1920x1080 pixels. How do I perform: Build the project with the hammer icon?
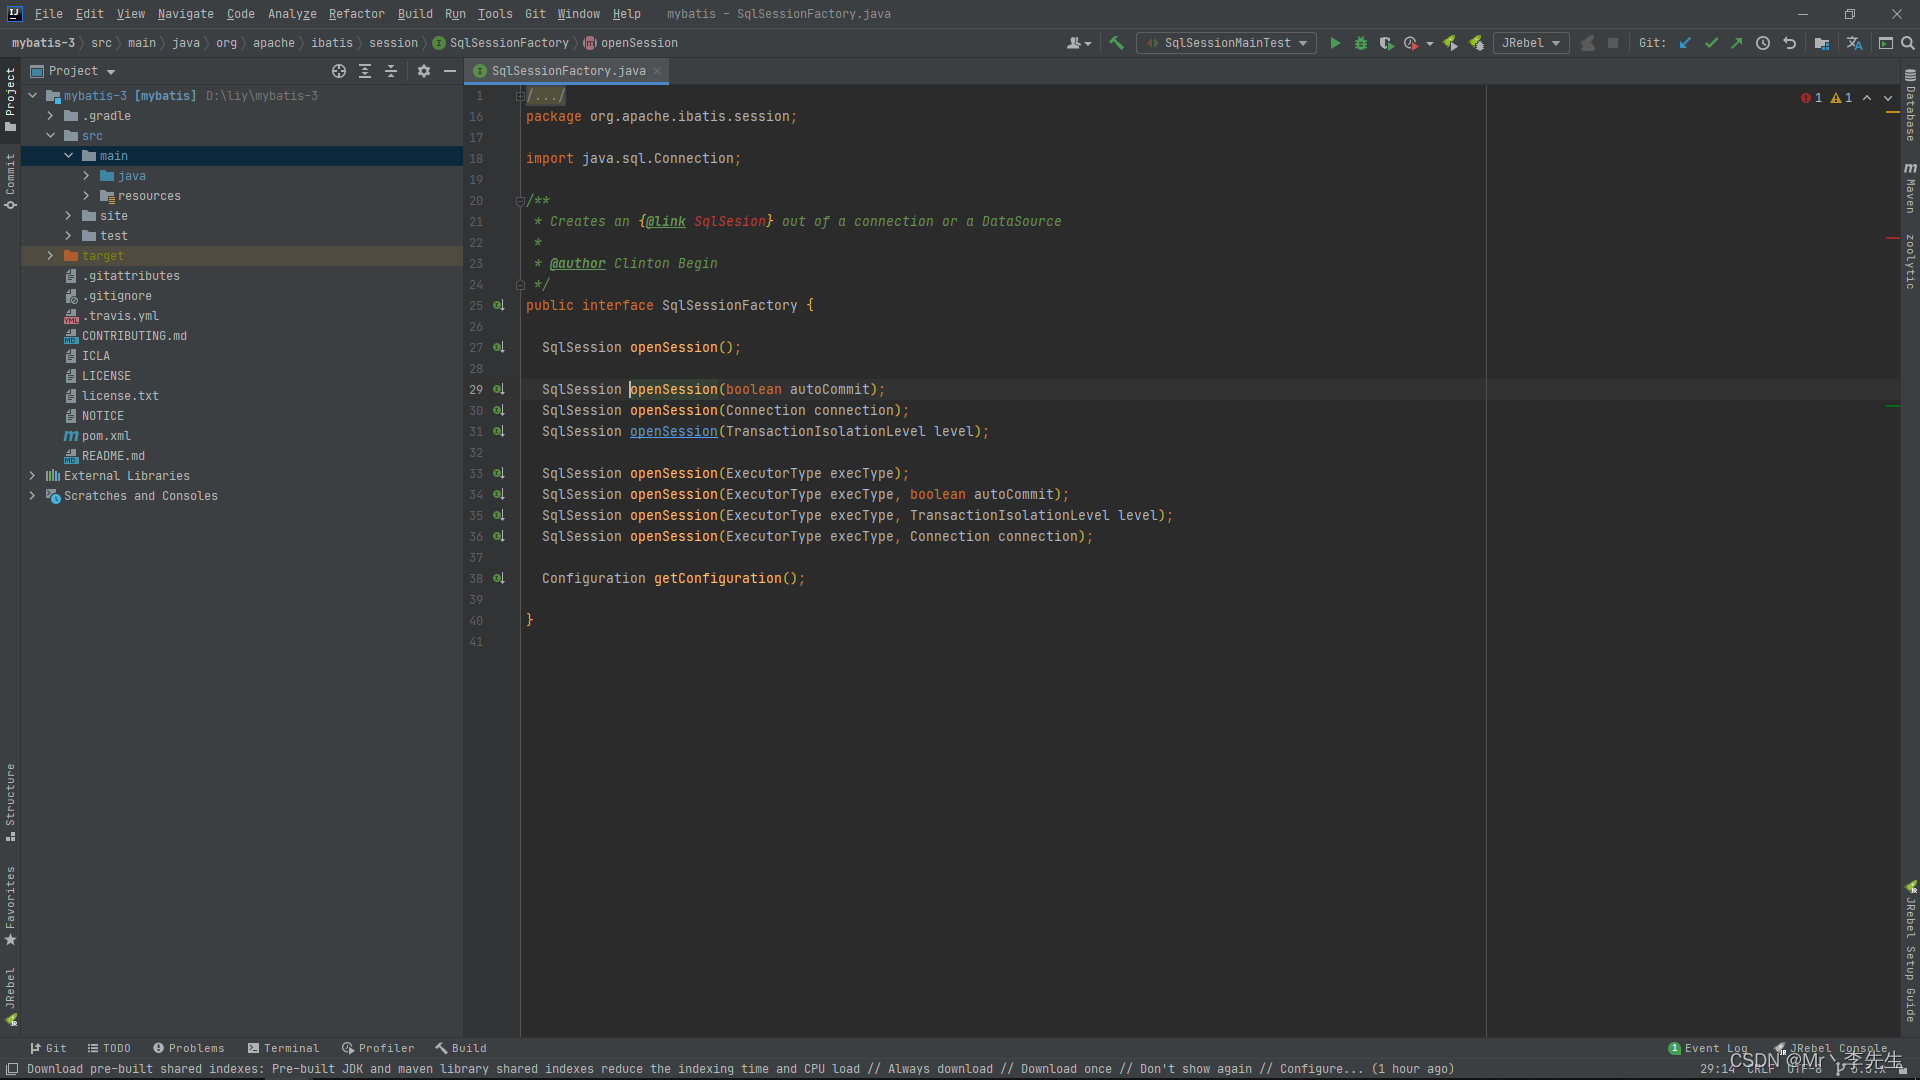click(x=1117, y=43)
